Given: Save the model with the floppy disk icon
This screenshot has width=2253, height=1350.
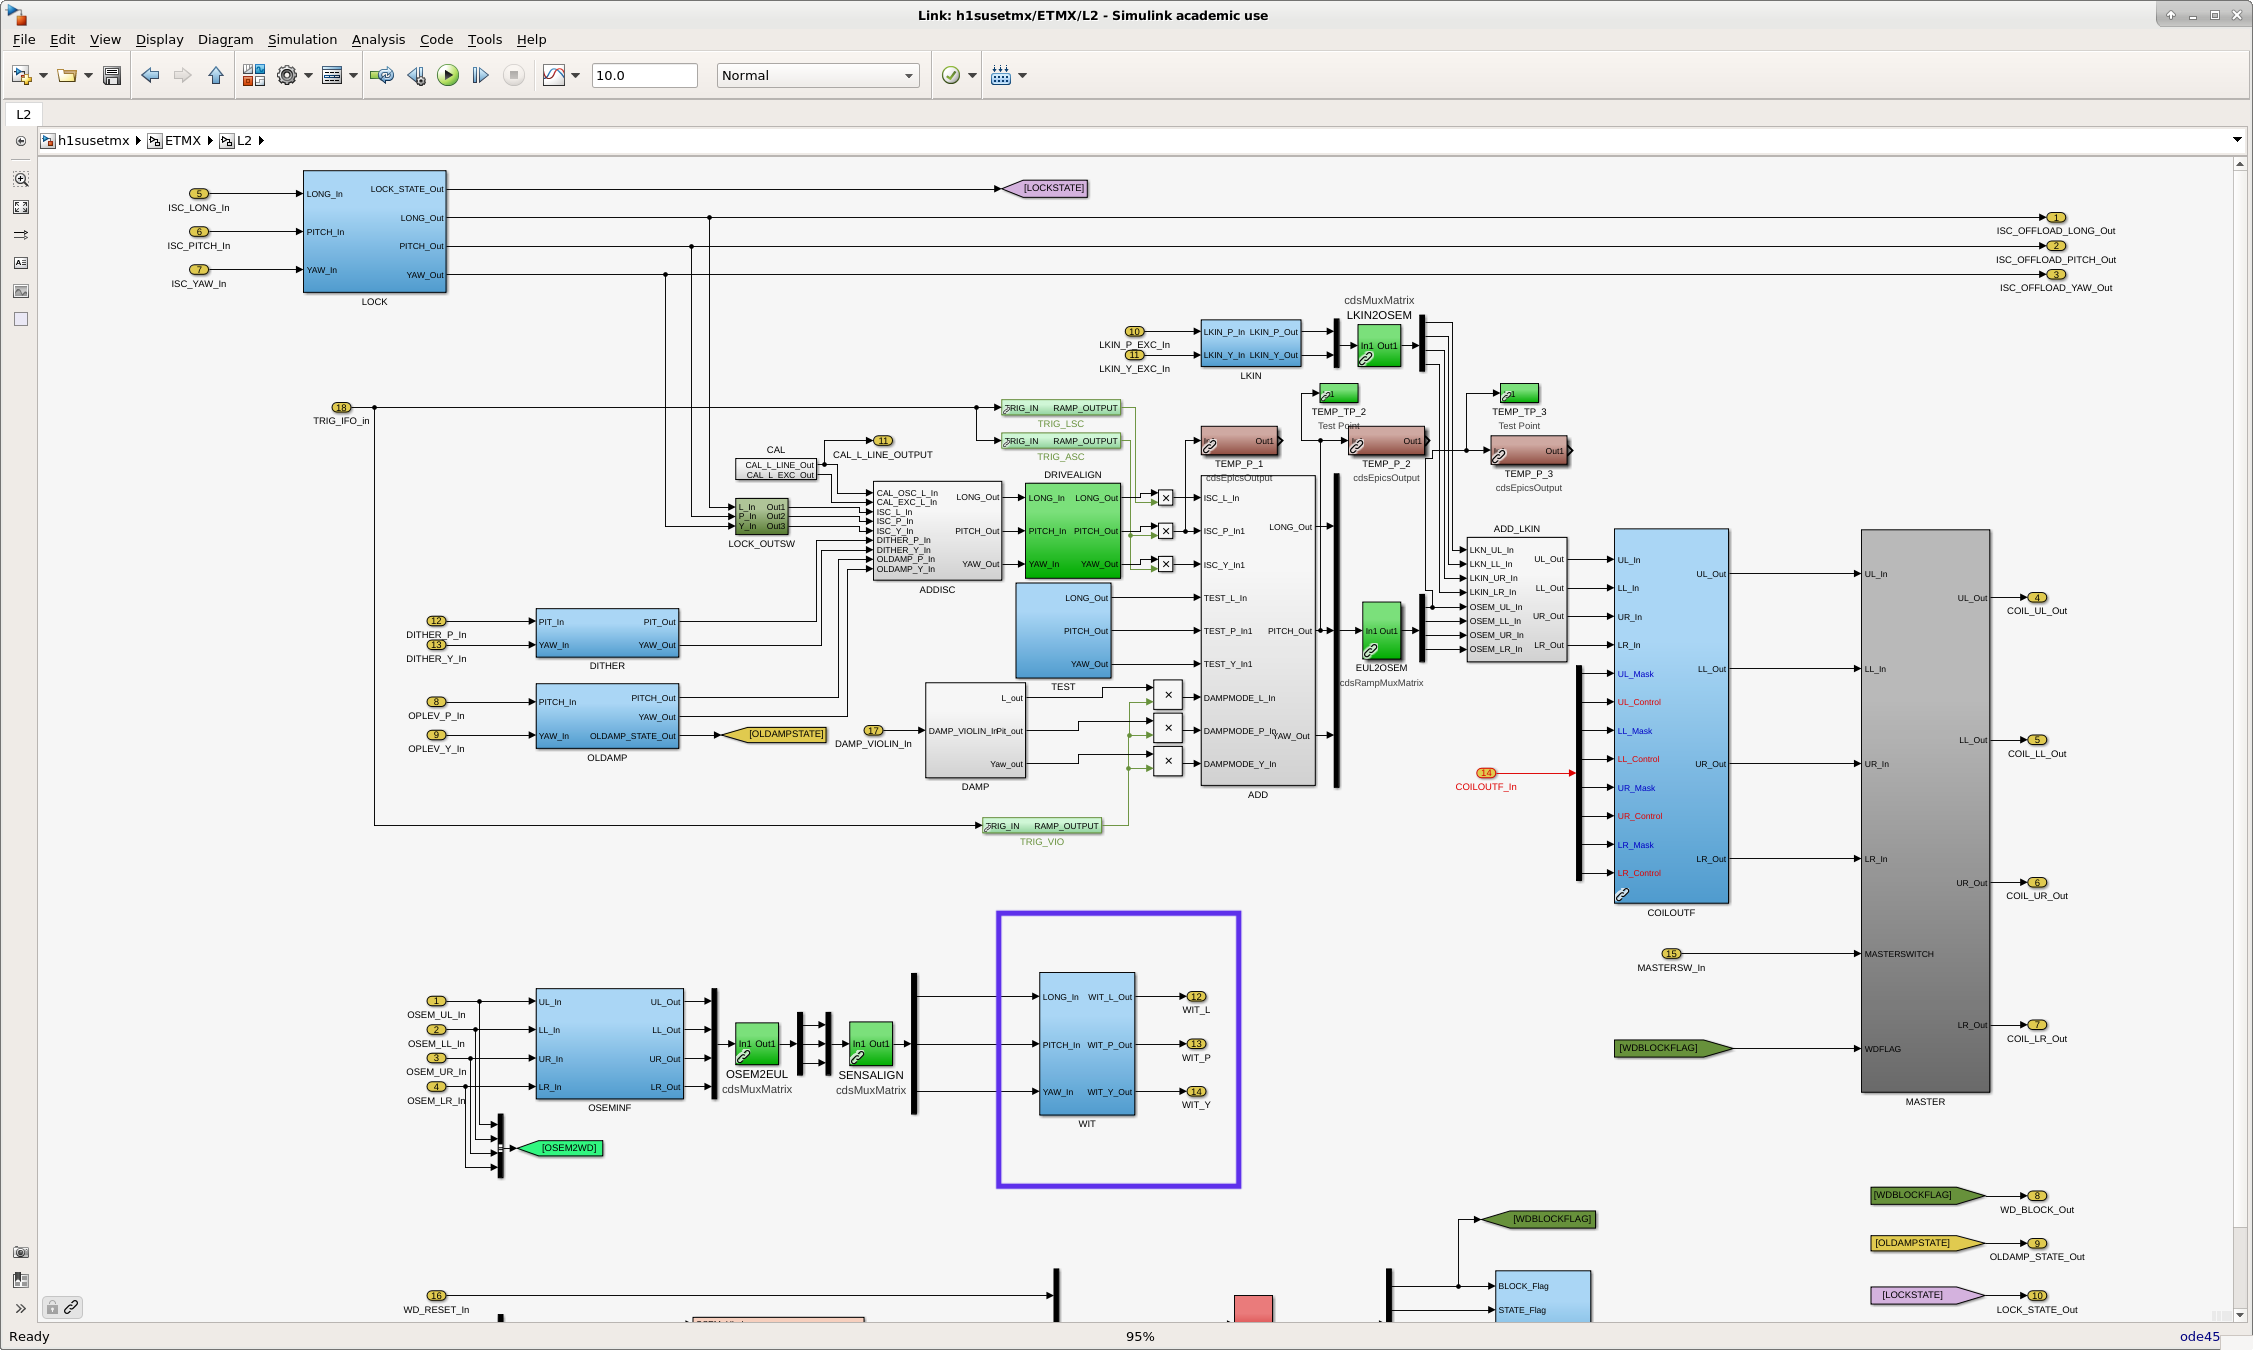Looking at the screenshot, I should point(112,75).
